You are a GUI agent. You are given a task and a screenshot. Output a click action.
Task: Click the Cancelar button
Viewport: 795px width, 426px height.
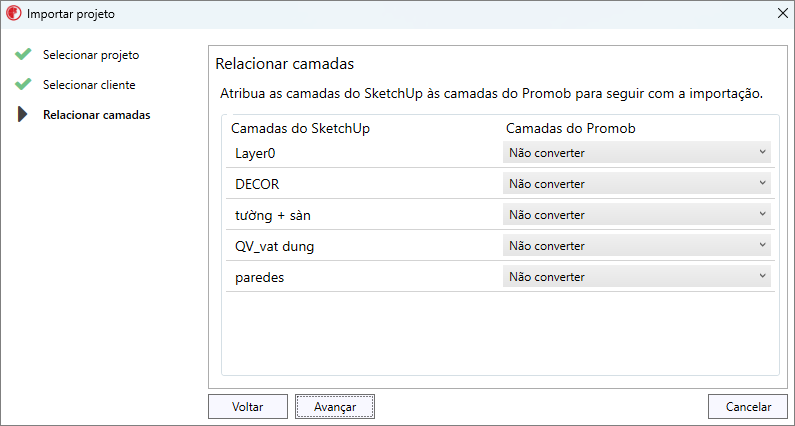click(x=748, y=407)
